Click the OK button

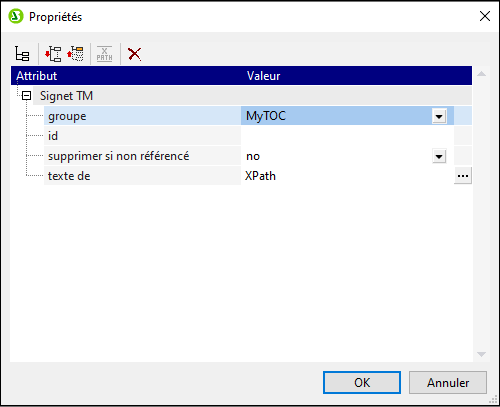coord(362,383)
